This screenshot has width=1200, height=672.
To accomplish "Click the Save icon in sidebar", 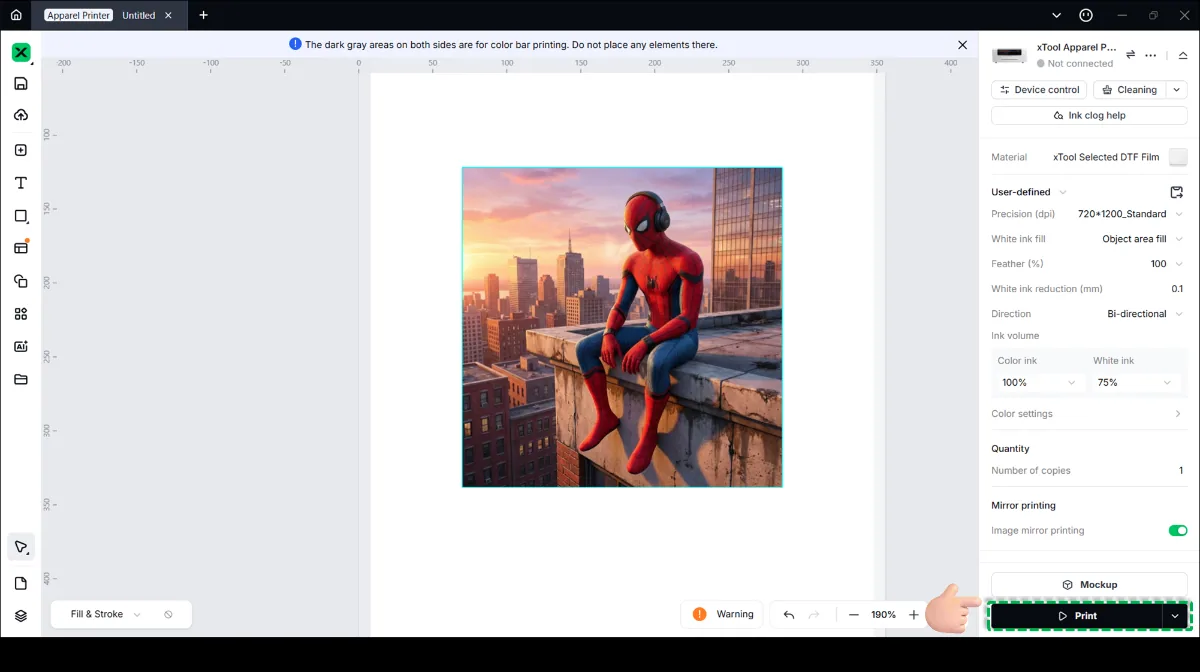I will [x=21, y=84].
